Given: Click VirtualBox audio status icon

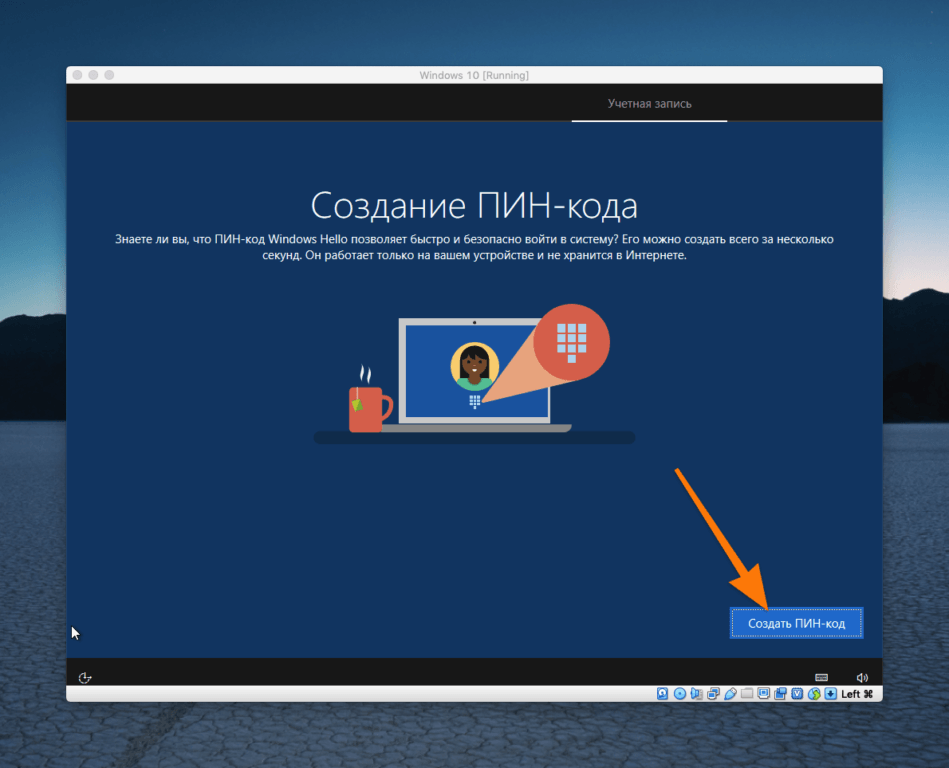Looking at the screenshot, I should 697,694.
